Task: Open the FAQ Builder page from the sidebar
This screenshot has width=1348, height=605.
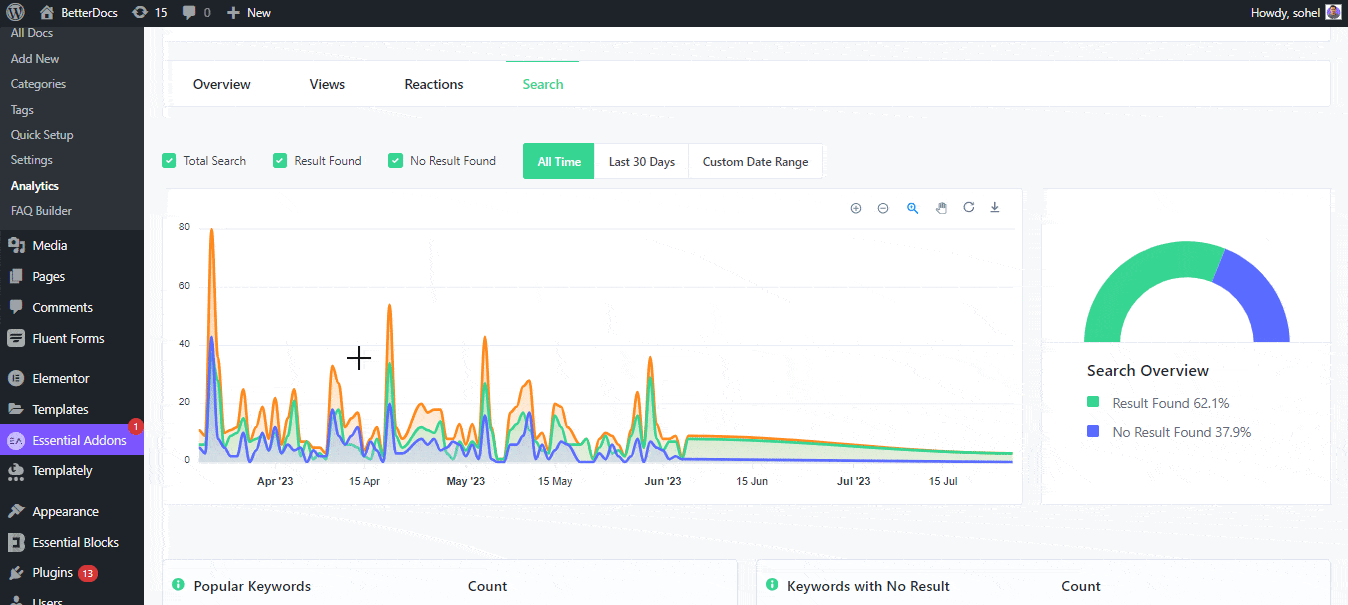Action: coord(40,210)
